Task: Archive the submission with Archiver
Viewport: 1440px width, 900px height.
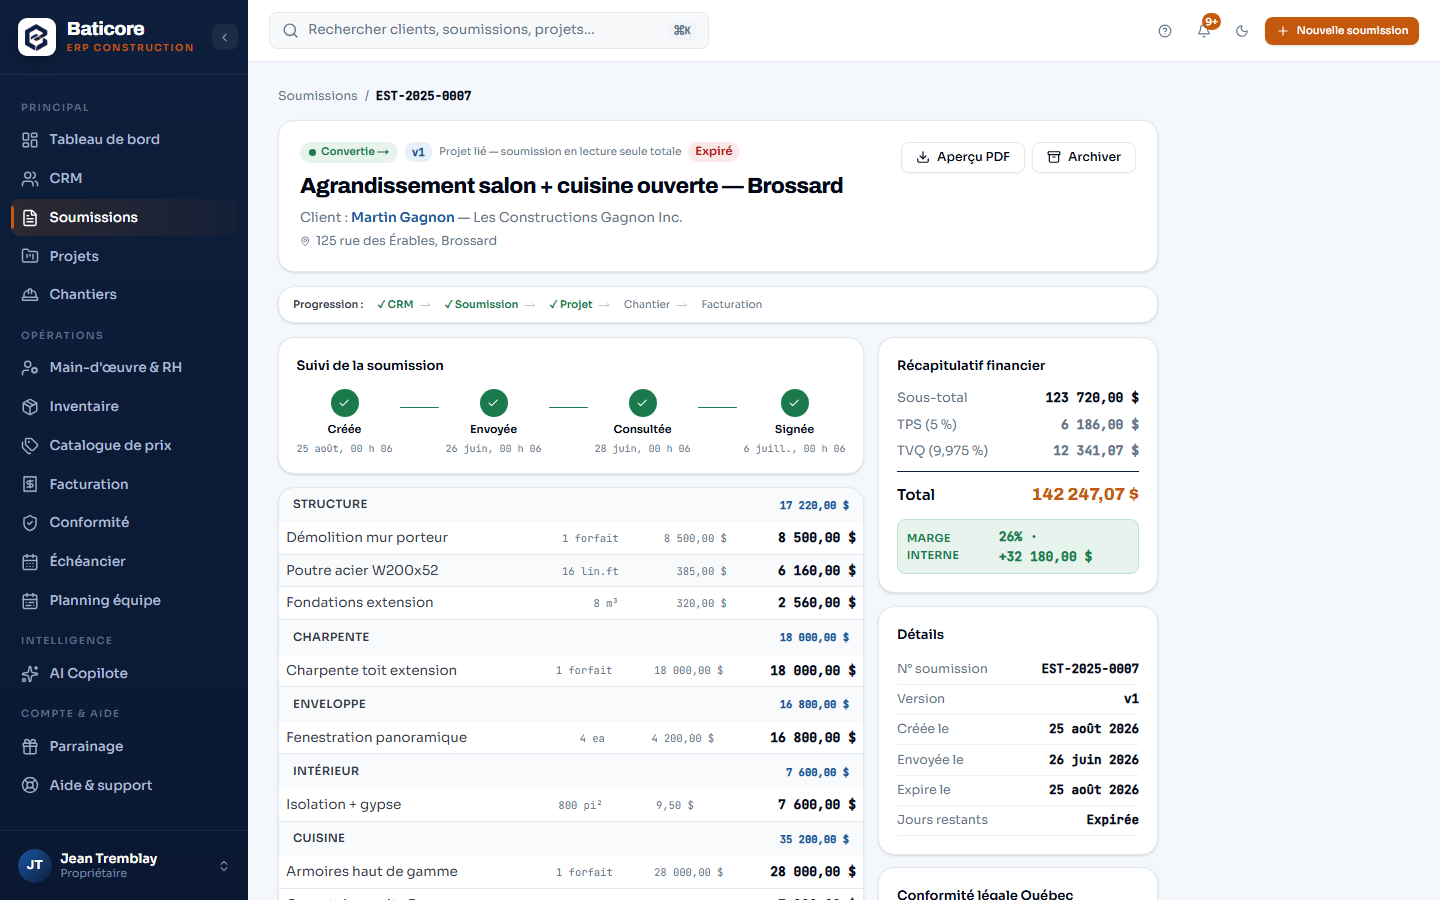Action: (1084, 157)
